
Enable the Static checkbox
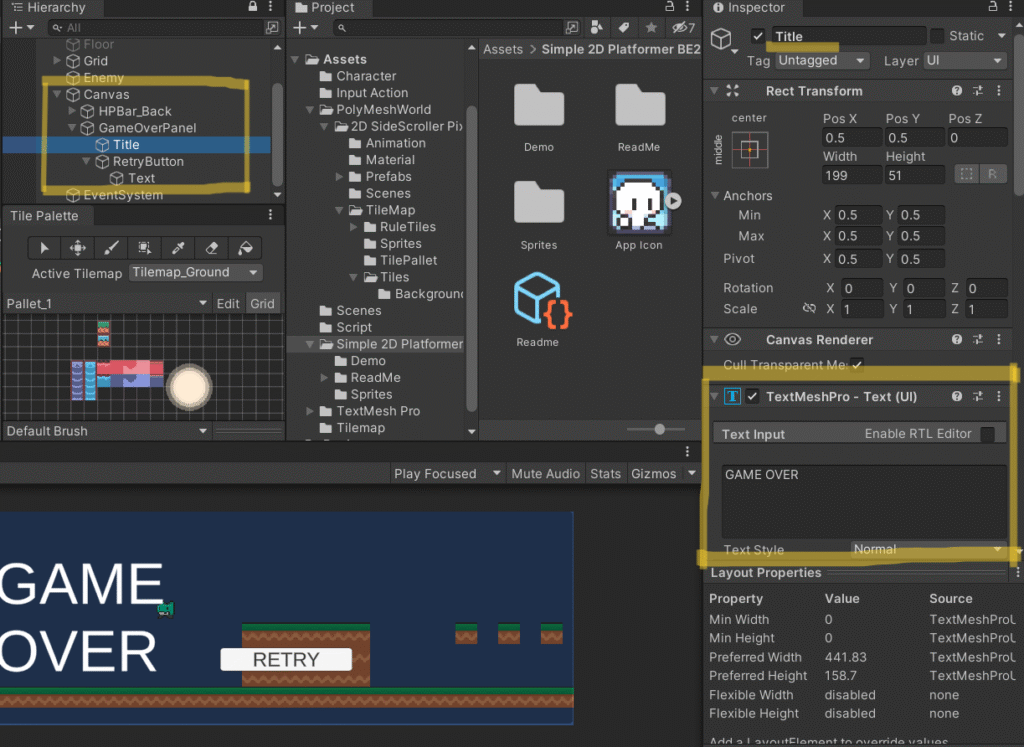pyautogui.click(x=937, y=36)
